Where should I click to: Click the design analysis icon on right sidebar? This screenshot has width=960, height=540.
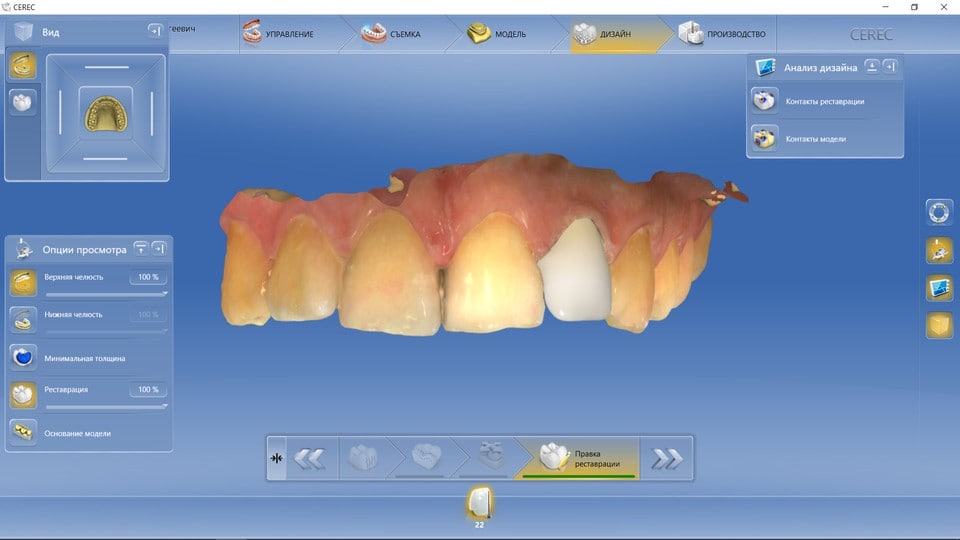pos(939,288)
